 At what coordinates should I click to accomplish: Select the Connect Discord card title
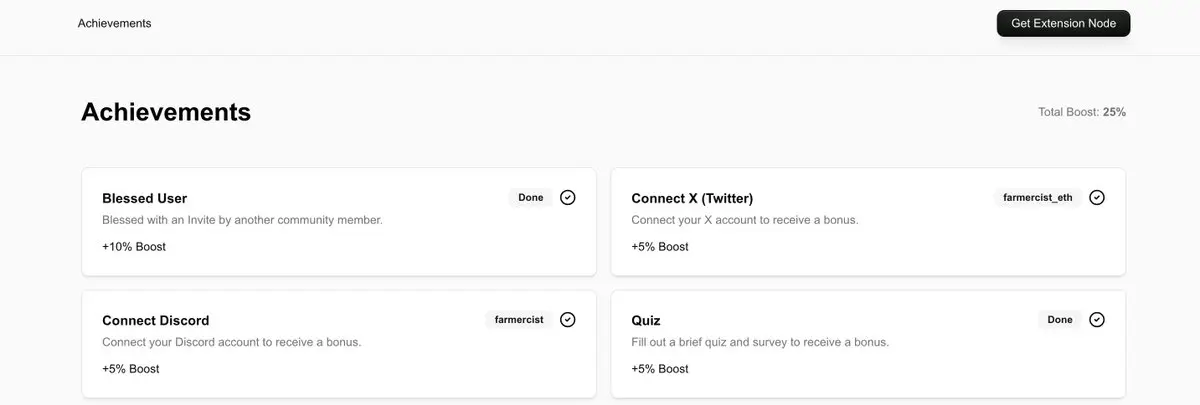tap(156, 321)
